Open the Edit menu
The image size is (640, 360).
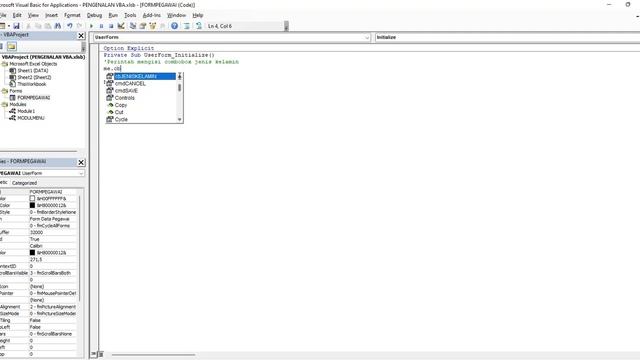pos(17,15)
